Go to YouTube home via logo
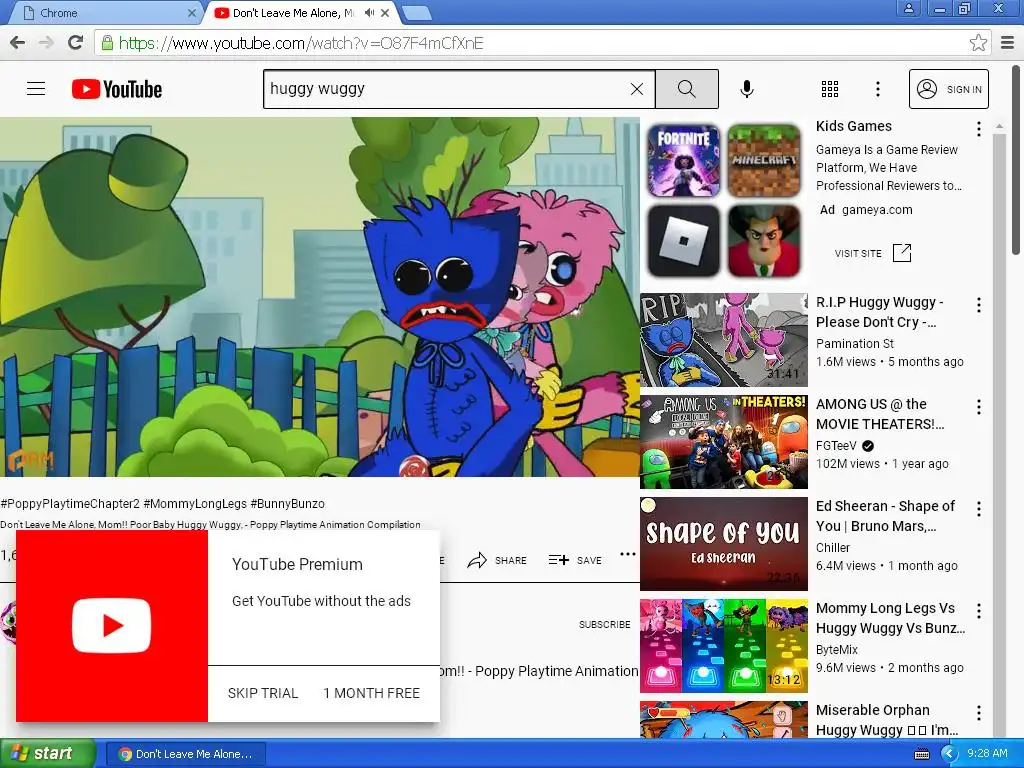 117,89
